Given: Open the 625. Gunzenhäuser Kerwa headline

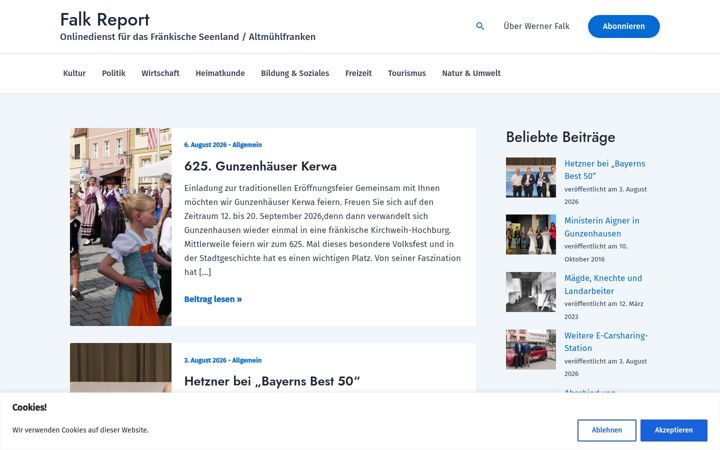Looking at the screenshot, I should 260,166.
